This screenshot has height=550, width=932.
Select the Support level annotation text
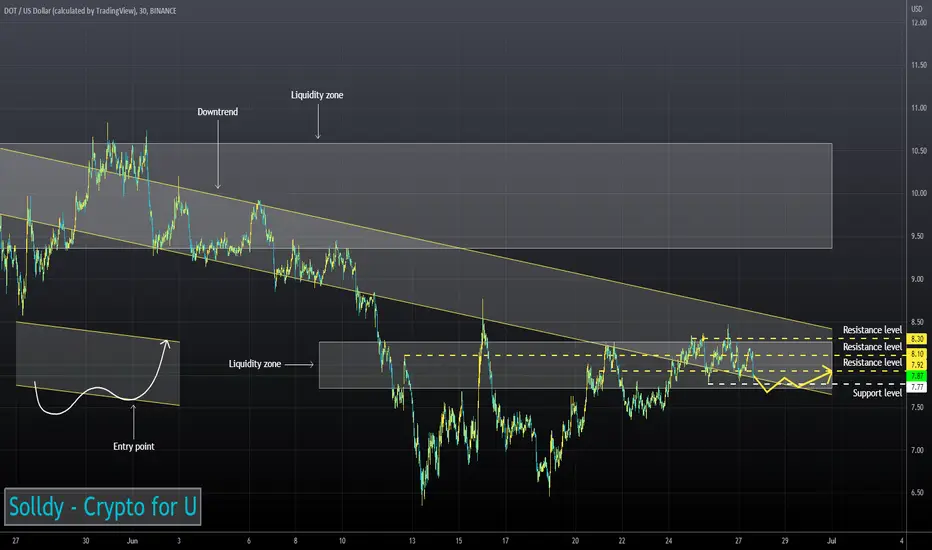click(877, 393)
